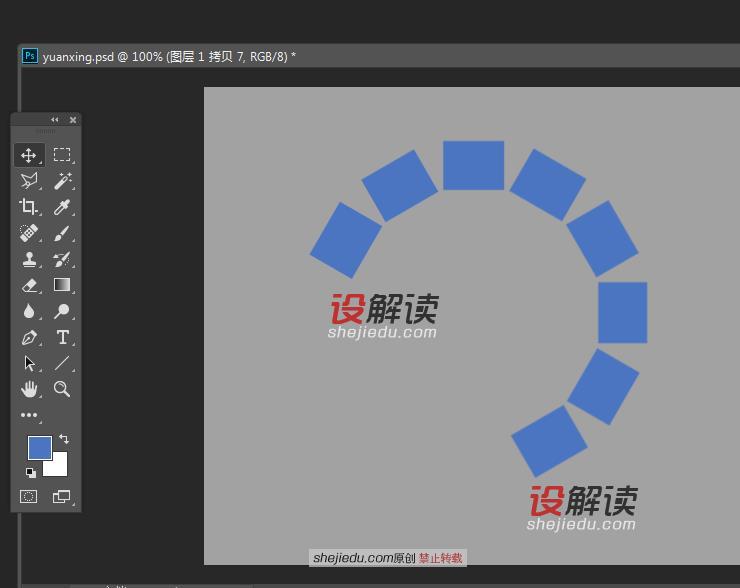The width and height of the screenshot is (740, 588).
Task: Click the upright blue square on the circle's right side
Action: click(x=622, y=312)
